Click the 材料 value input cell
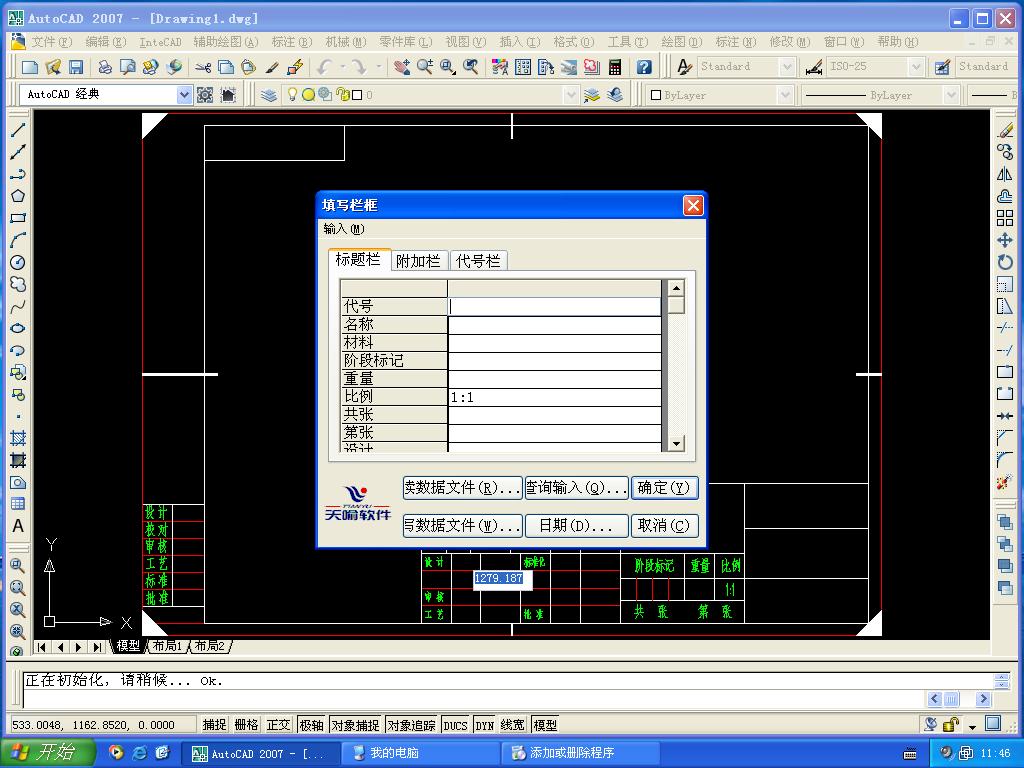The height and width of the screenshot is (768, 1024). [554, 343]
